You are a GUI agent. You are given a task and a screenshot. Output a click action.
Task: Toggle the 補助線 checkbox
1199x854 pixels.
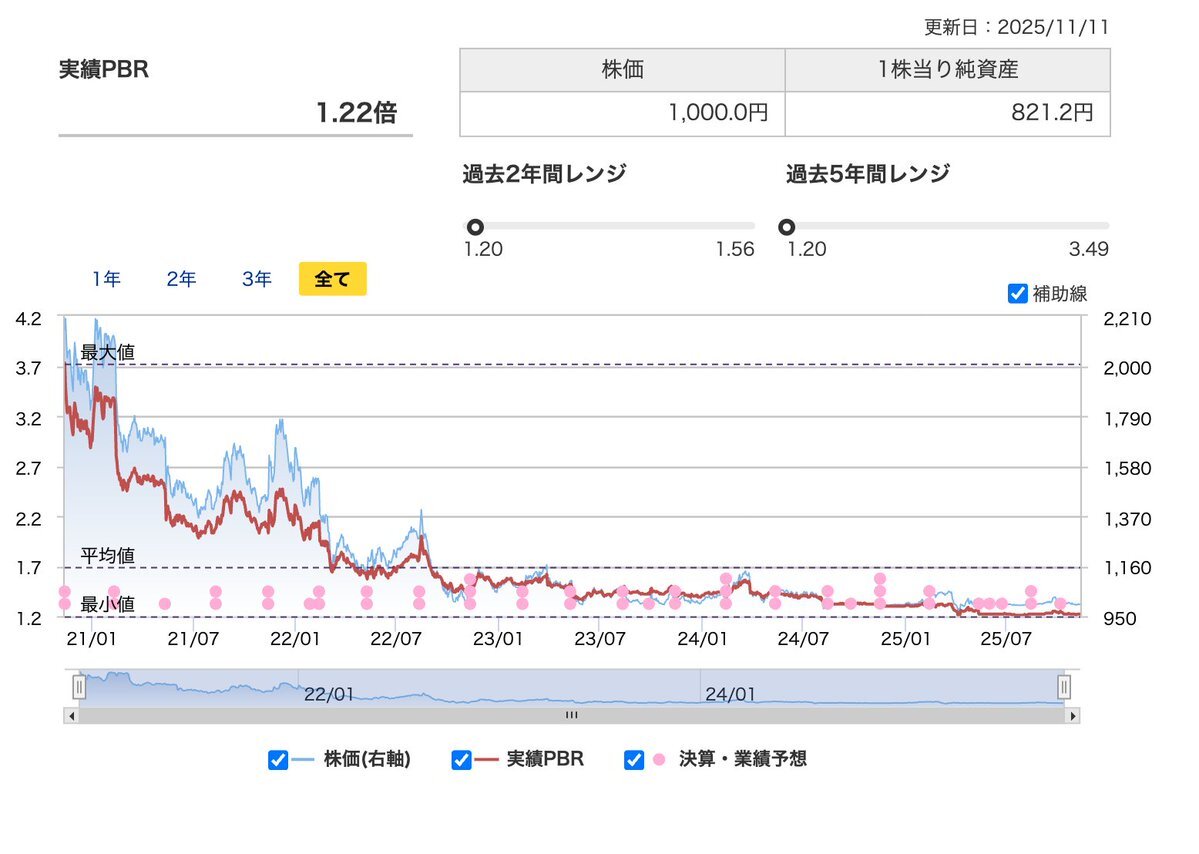(x=1018, y=294)
